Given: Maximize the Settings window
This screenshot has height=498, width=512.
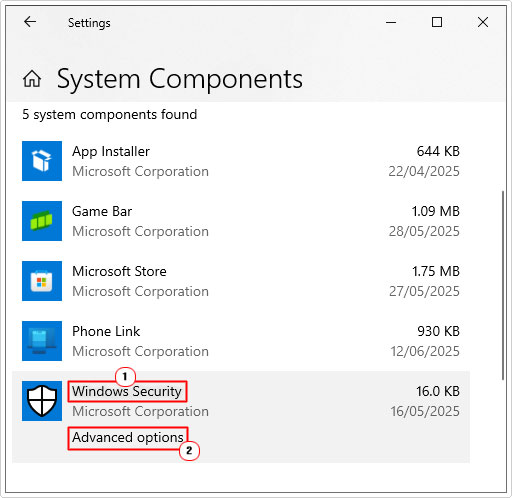Looking at the screenshot, I should tap(437, 22).
